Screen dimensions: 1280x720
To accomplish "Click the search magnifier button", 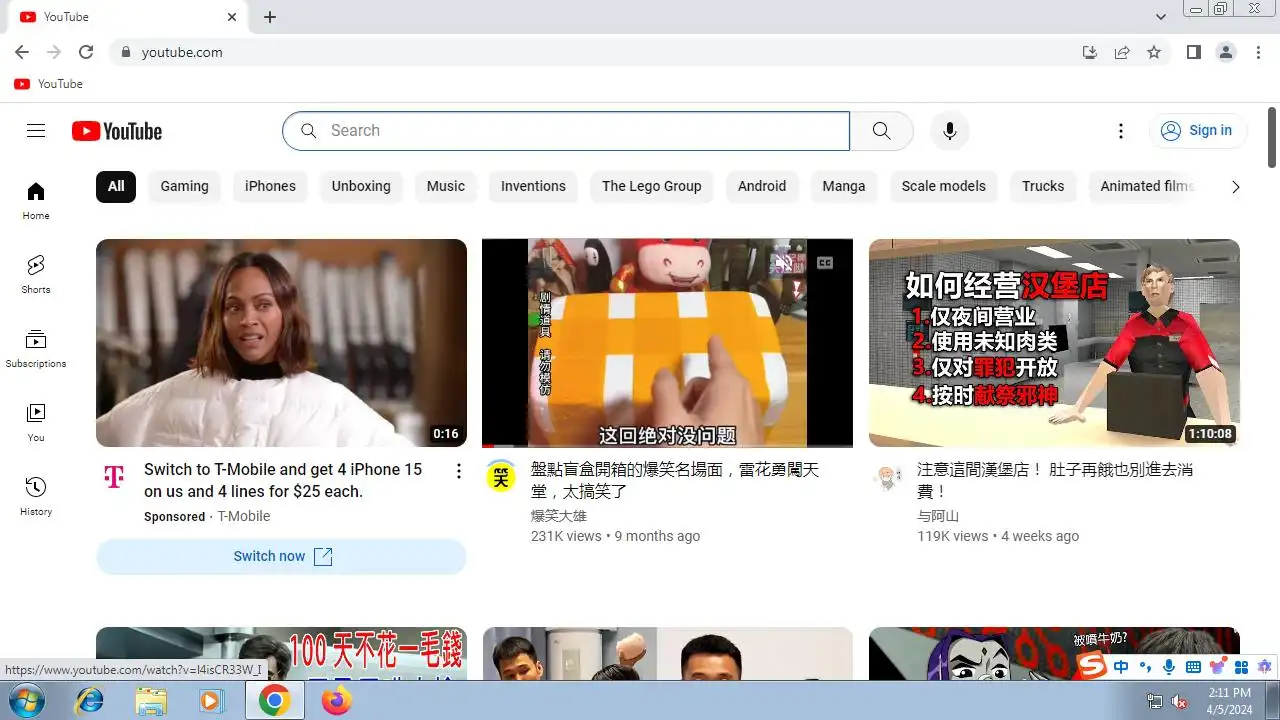I will (881, 131).
